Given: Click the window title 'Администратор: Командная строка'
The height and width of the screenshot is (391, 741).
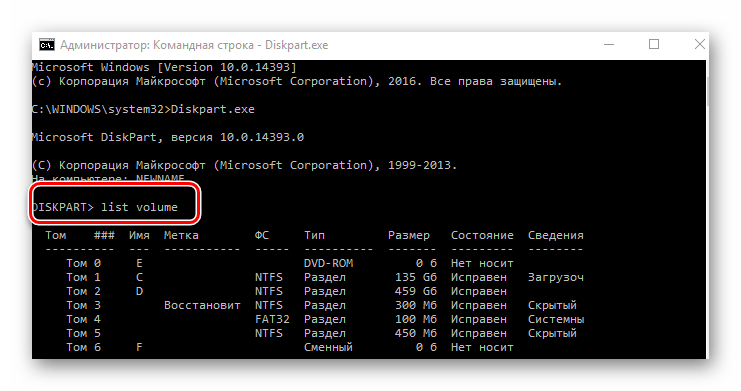Looking at the screenshot, I should coord(157,45).
